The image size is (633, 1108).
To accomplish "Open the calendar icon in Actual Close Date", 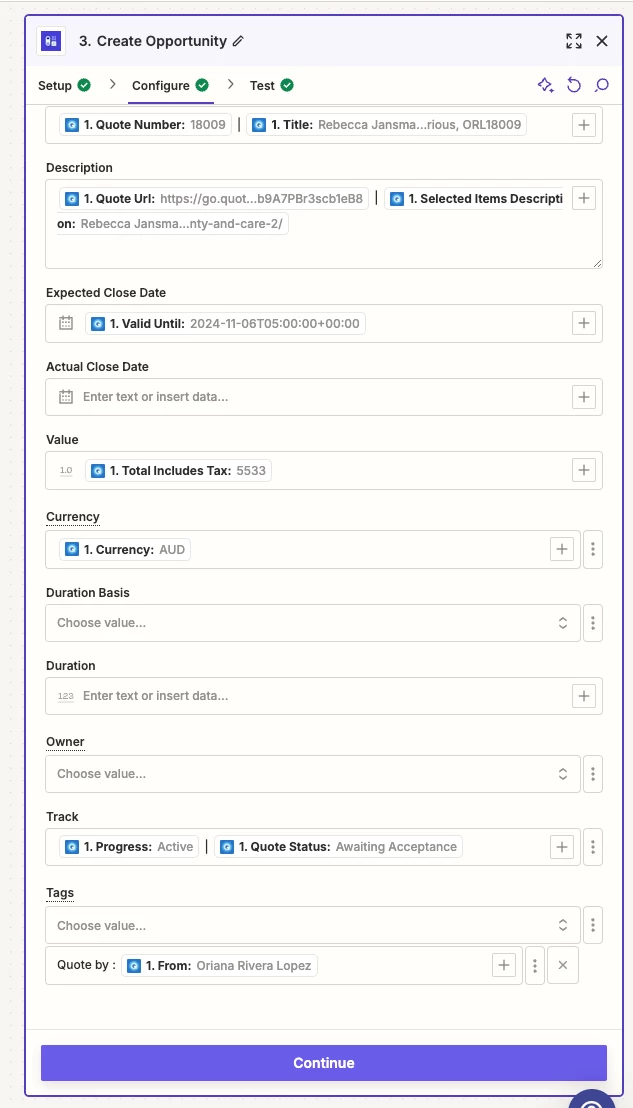I will point(66,396).
